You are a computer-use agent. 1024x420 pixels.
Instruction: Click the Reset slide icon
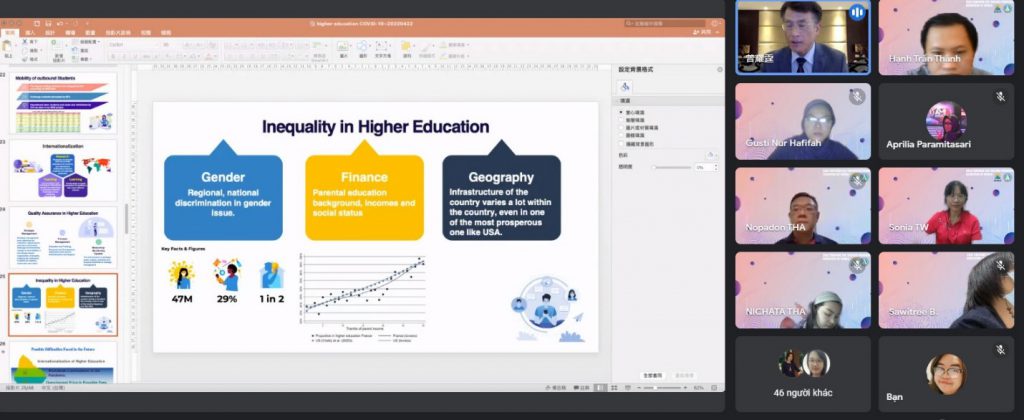tap(74, 50)
